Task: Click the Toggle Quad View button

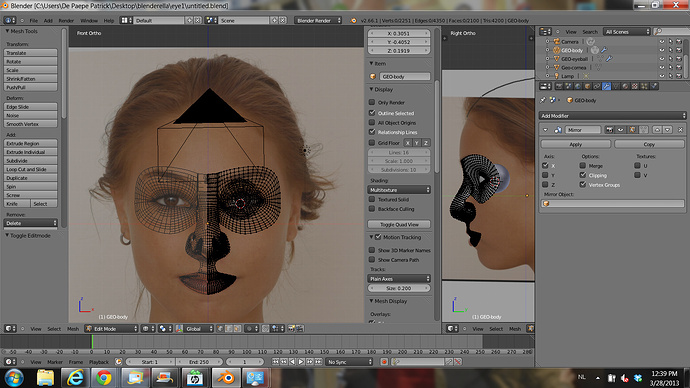Action: [x=399, y=224]
